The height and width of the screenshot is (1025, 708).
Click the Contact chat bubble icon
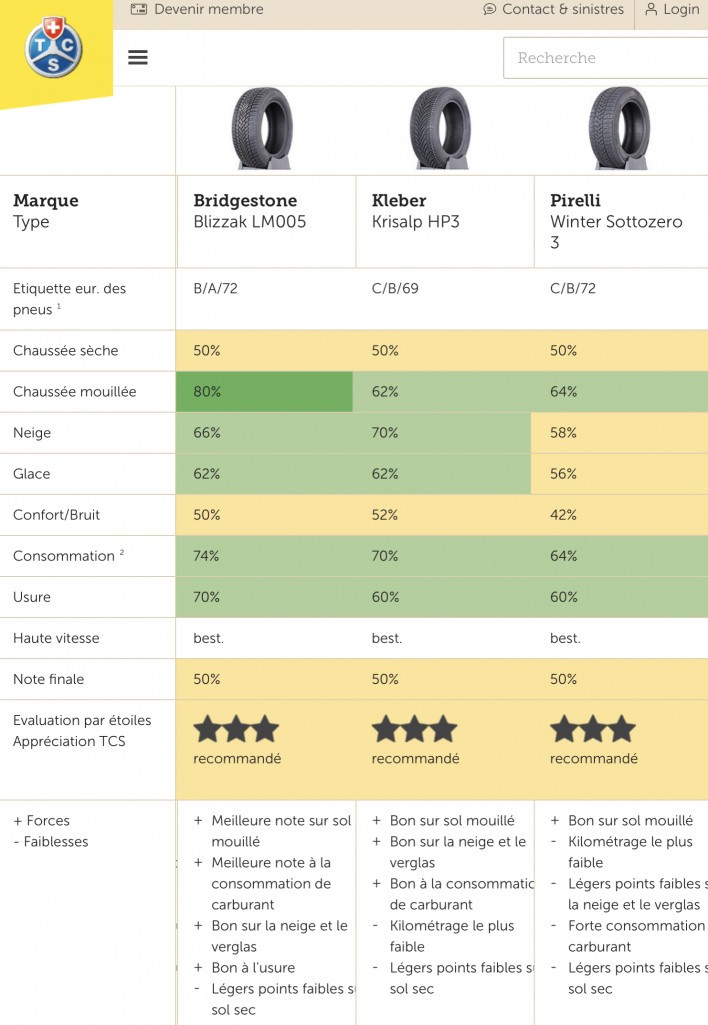[490, 9]
